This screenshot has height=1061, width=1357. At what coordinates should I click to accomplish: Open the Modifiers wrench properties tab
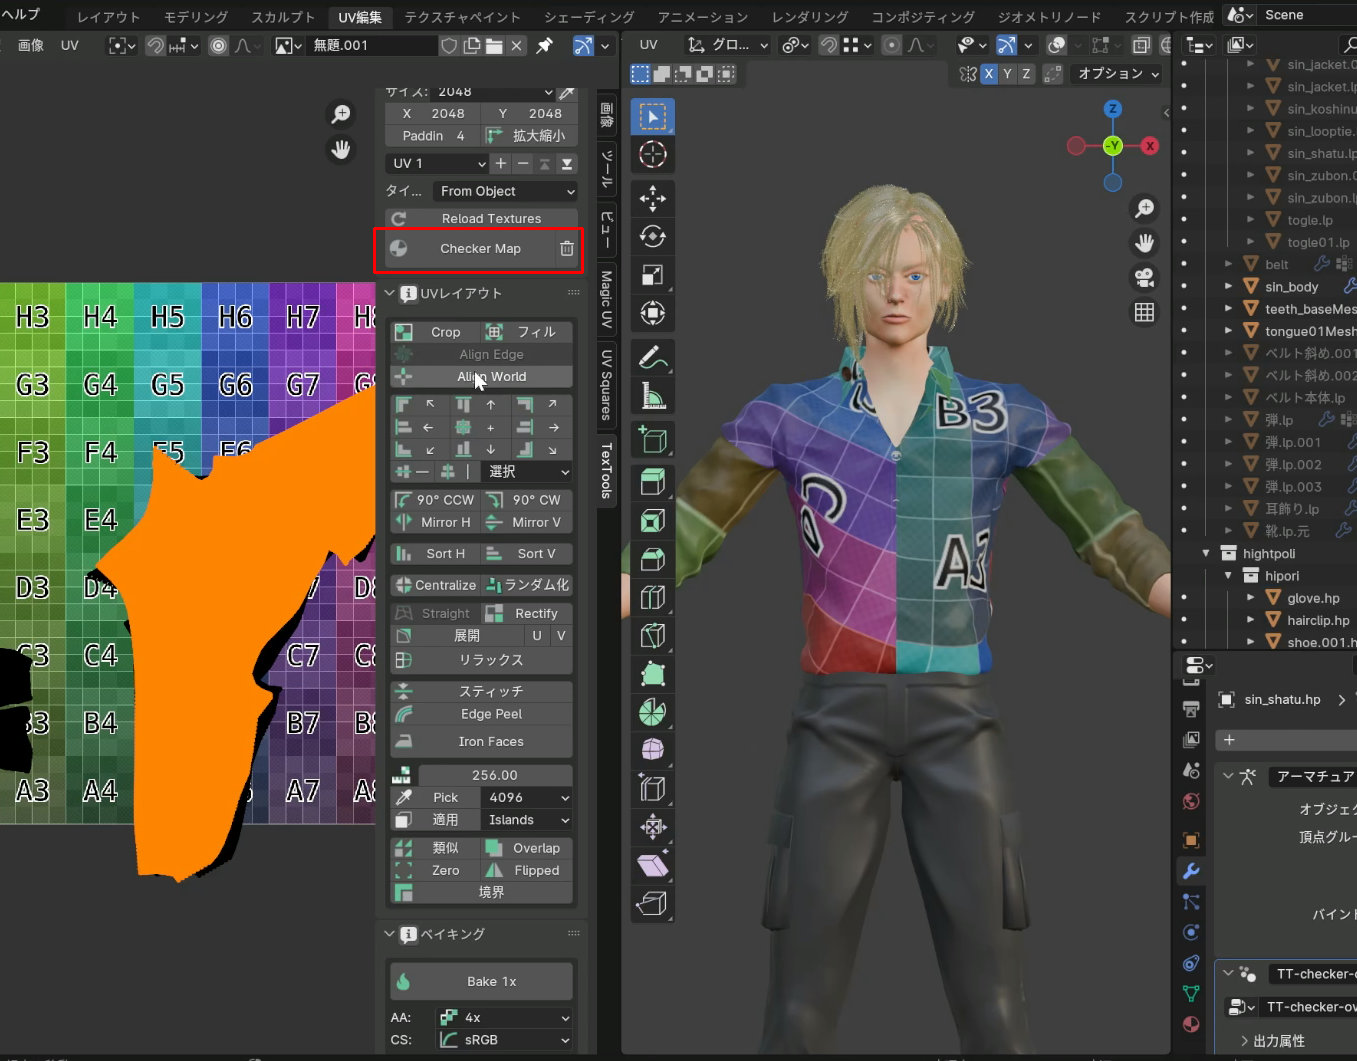1191,871
